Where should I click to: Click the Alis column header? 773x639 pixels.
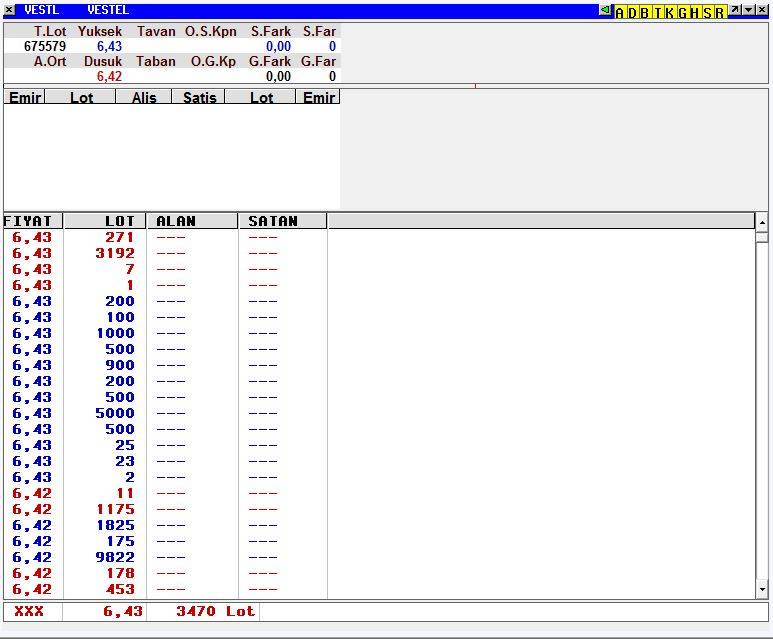tap(144, 98)
